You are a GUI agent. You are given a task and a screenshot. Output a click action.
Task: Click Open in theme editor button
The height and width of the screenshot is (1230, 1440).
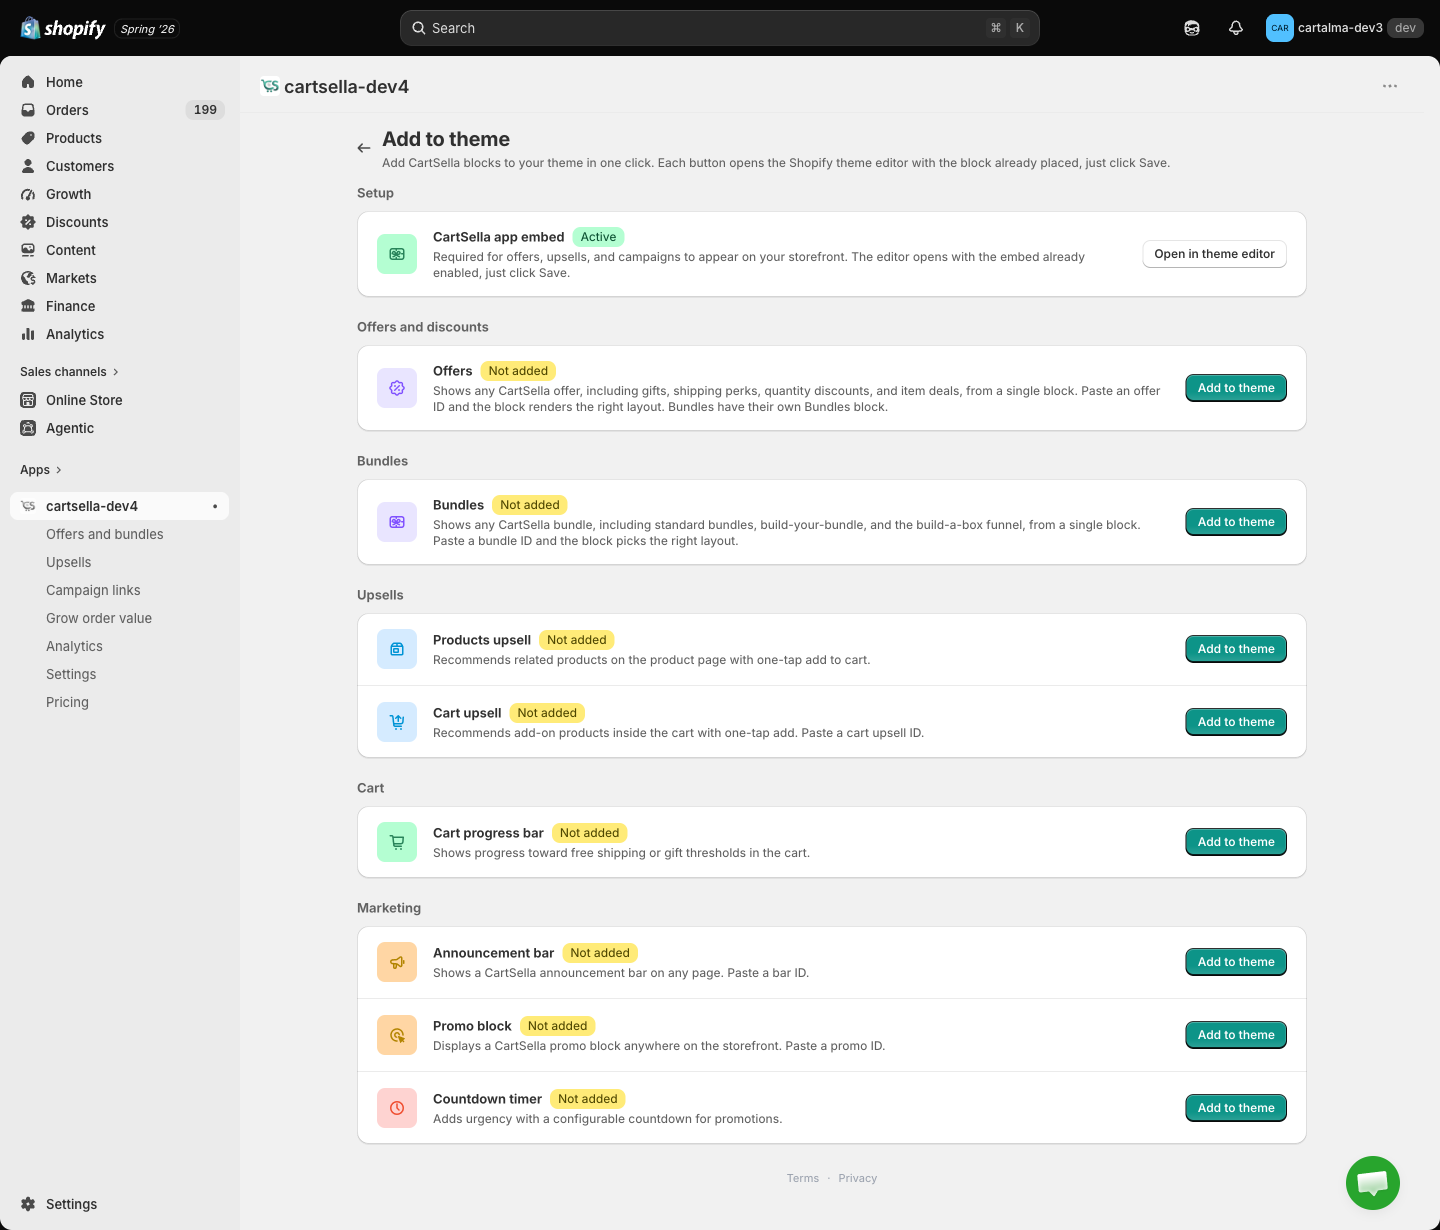[x=1214, y=254]
